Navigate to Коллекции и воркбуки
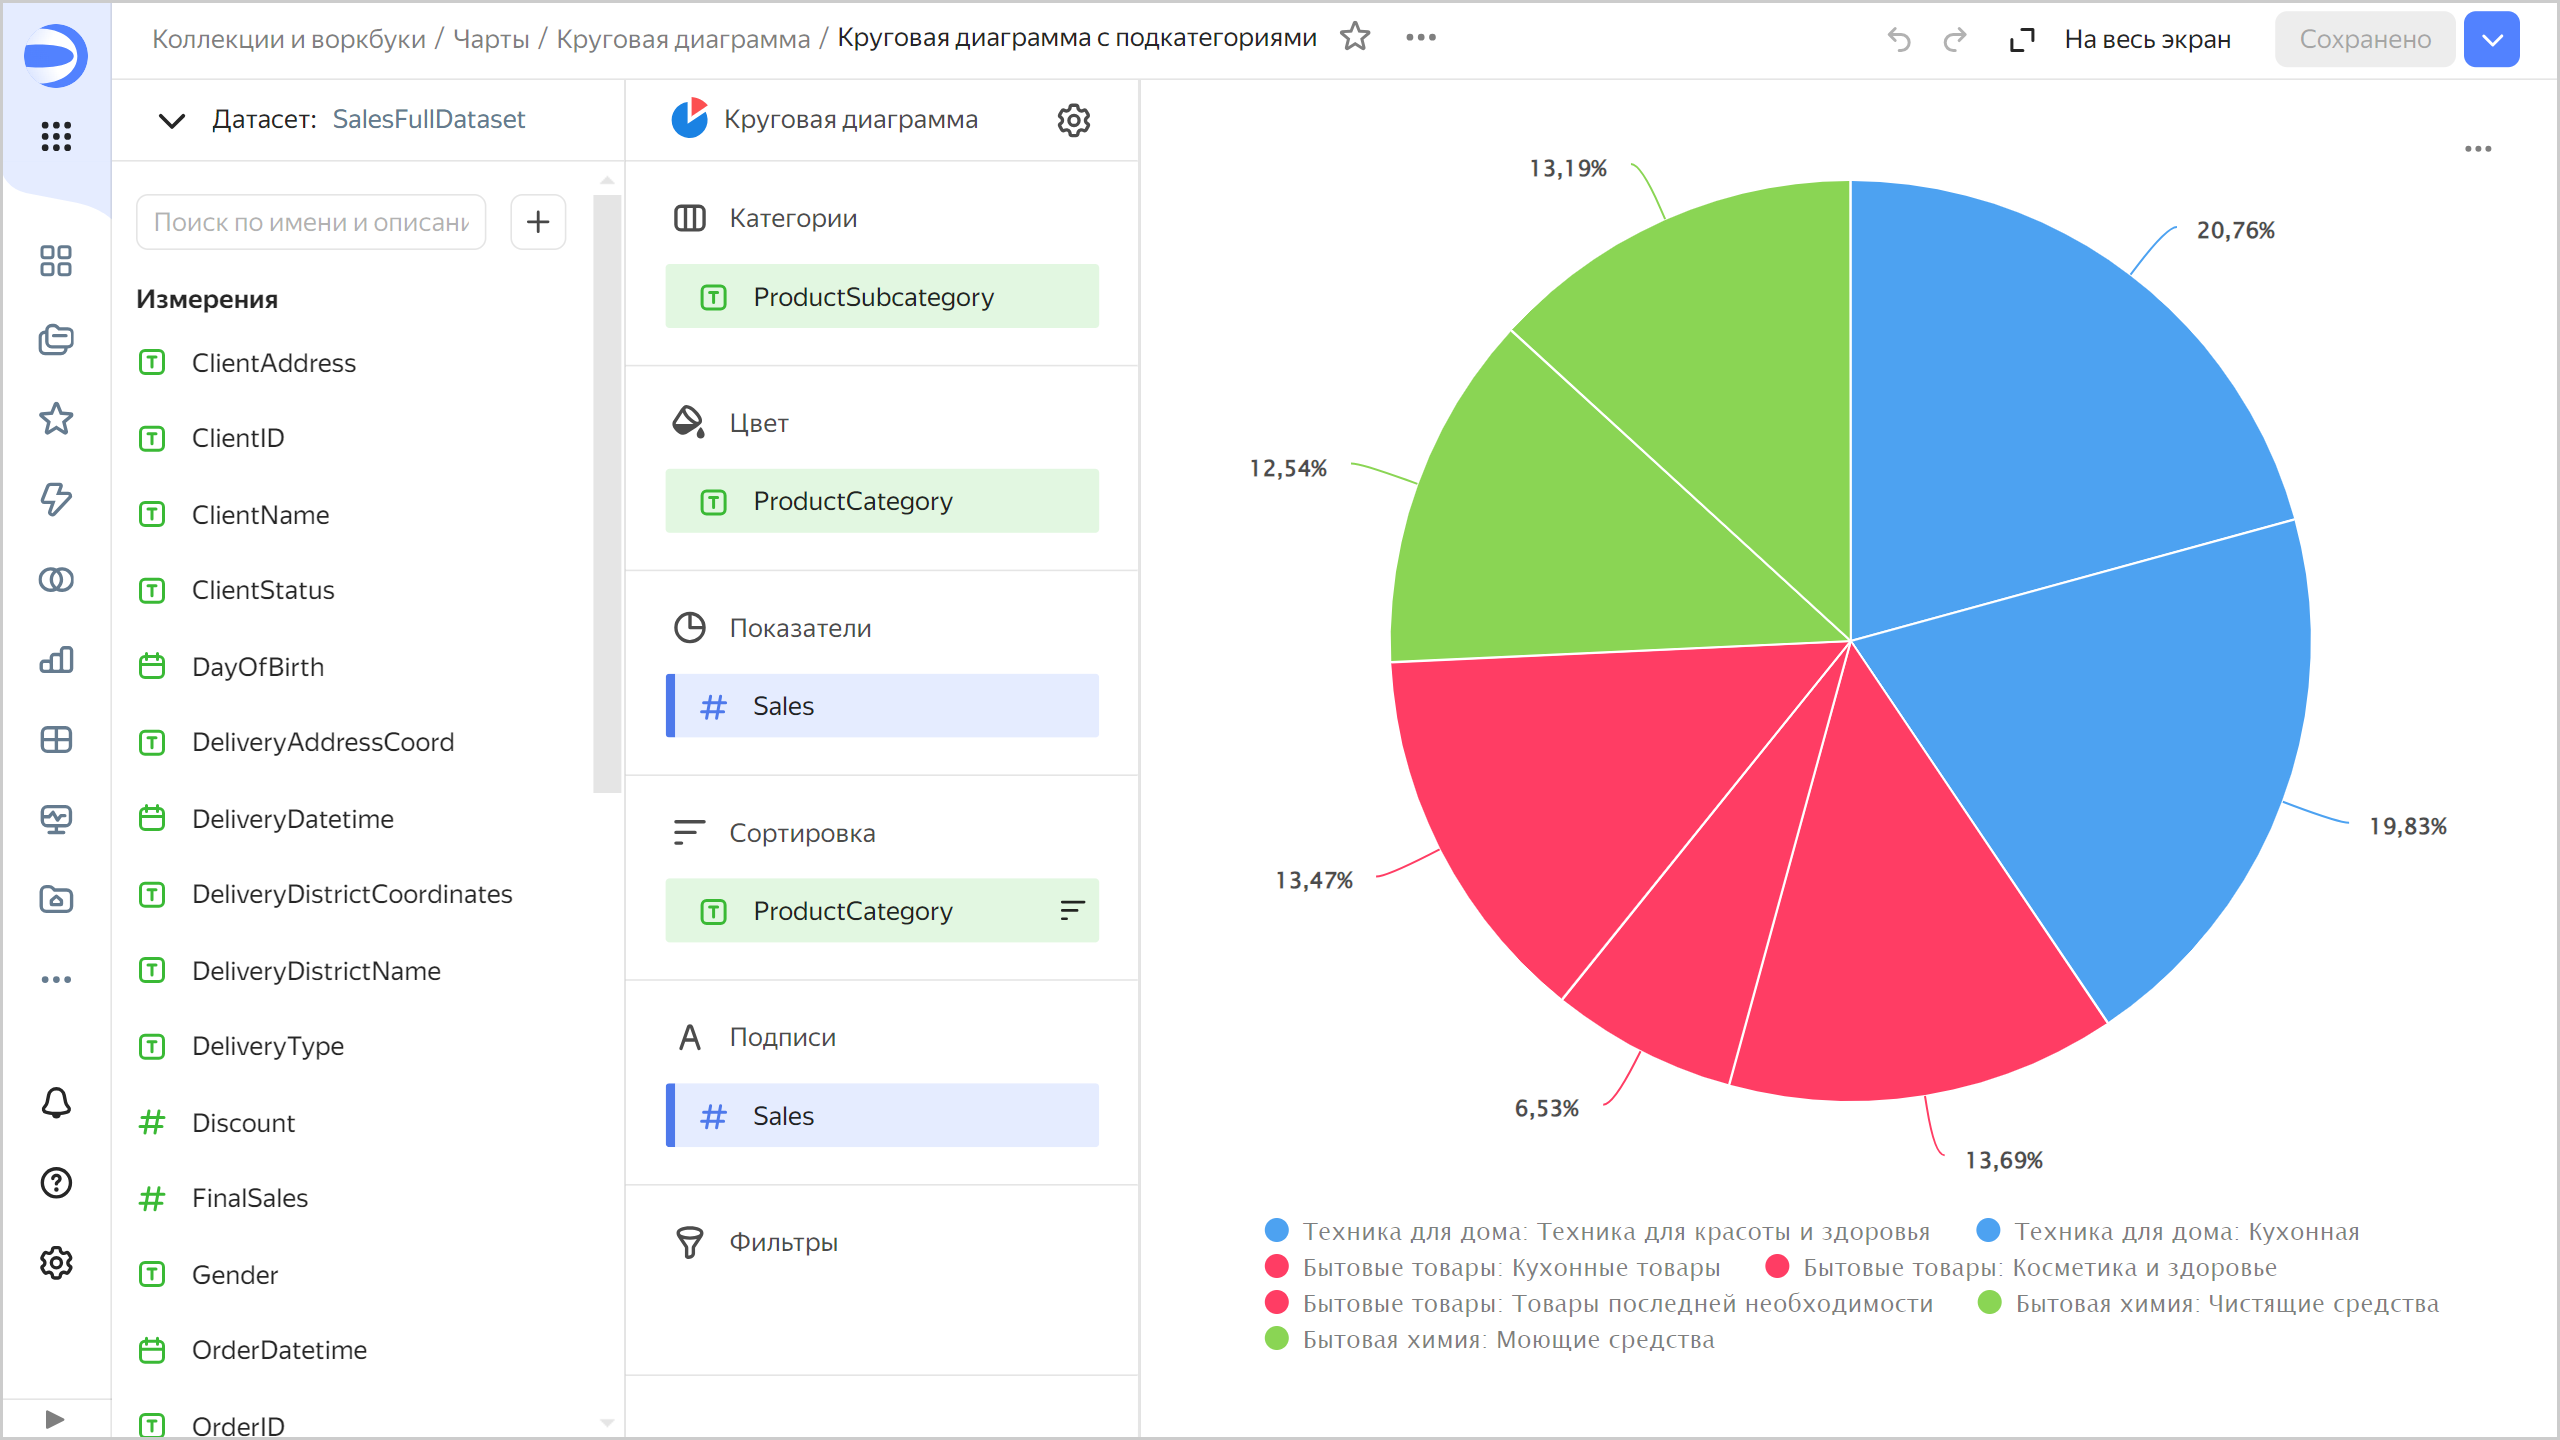Image resolution: width=2560 pixels, height=1440 pixels. point(288,38)
